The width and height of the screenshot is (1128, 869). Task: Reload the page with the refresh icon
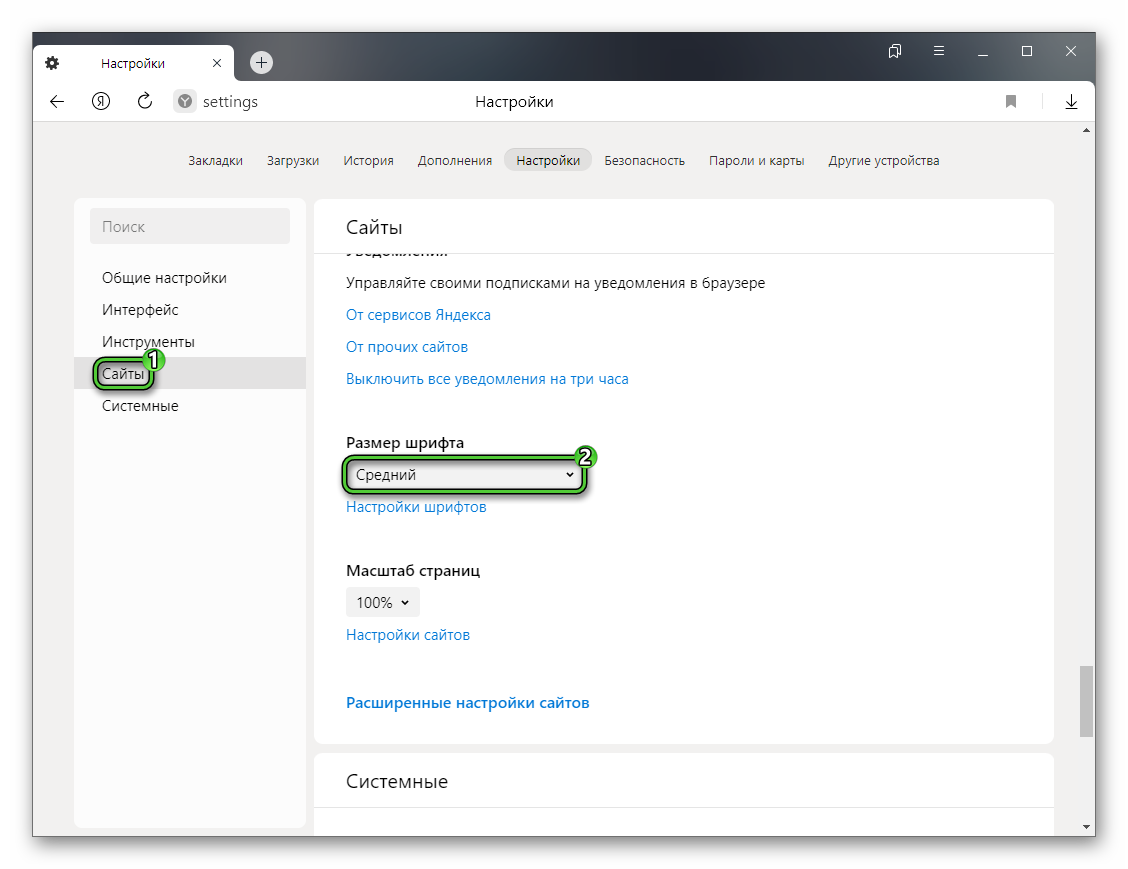tap(144, 101)
